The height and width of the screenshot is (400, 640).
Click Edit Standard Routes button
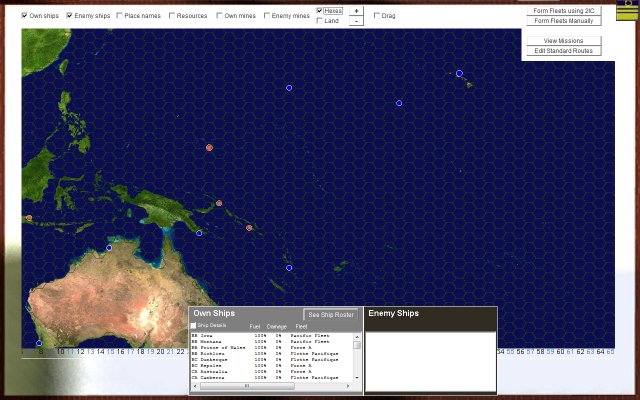pyautogui.click(x=563, y=50)
